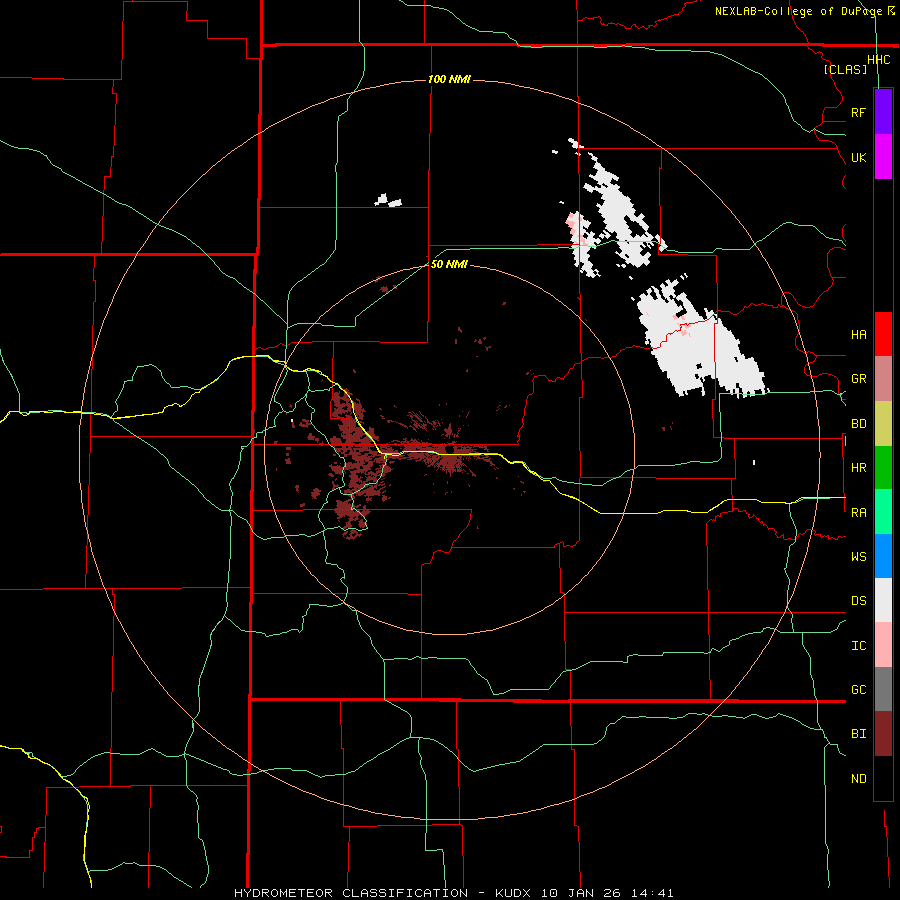Select the GR graupel color swatch
This screenshot has height=900, width=900.
point(883,379)
